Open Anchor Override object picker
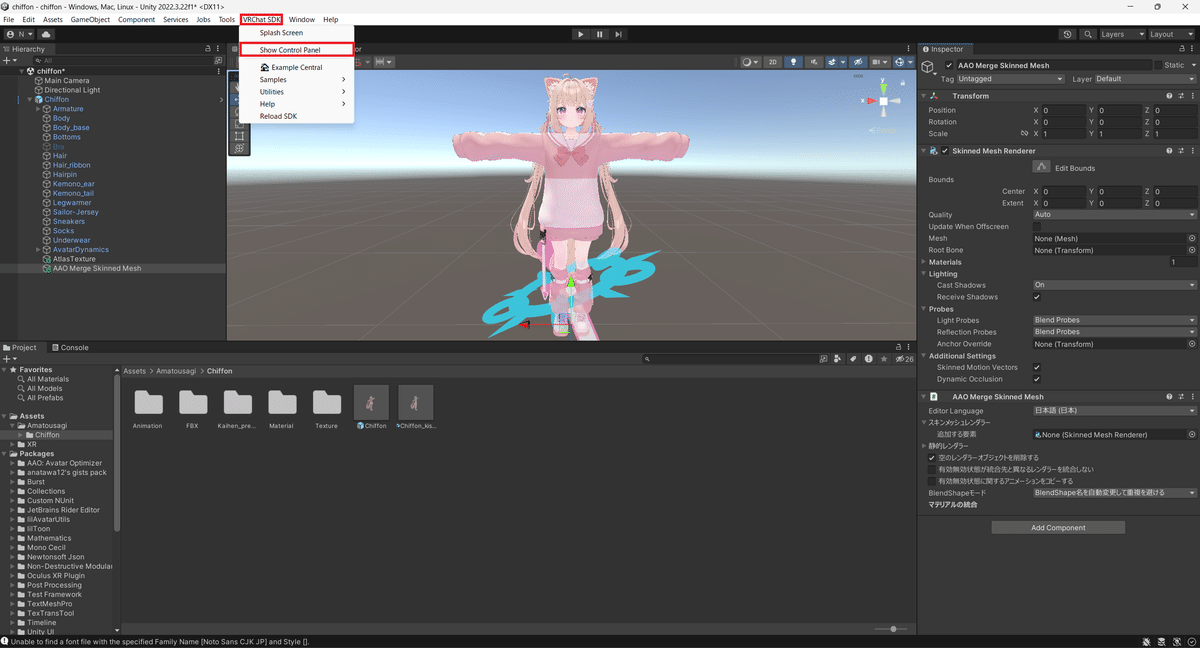 coord(1192,344)
